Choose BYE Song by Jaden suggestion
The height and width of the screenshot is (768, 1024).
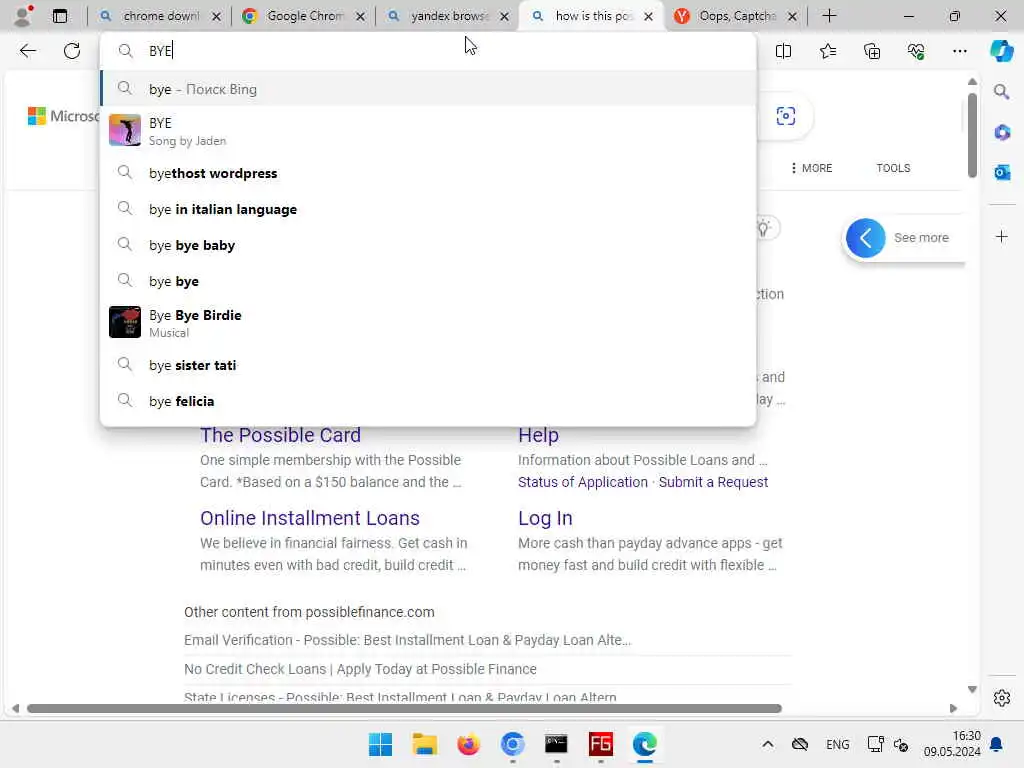coord(428,131)
